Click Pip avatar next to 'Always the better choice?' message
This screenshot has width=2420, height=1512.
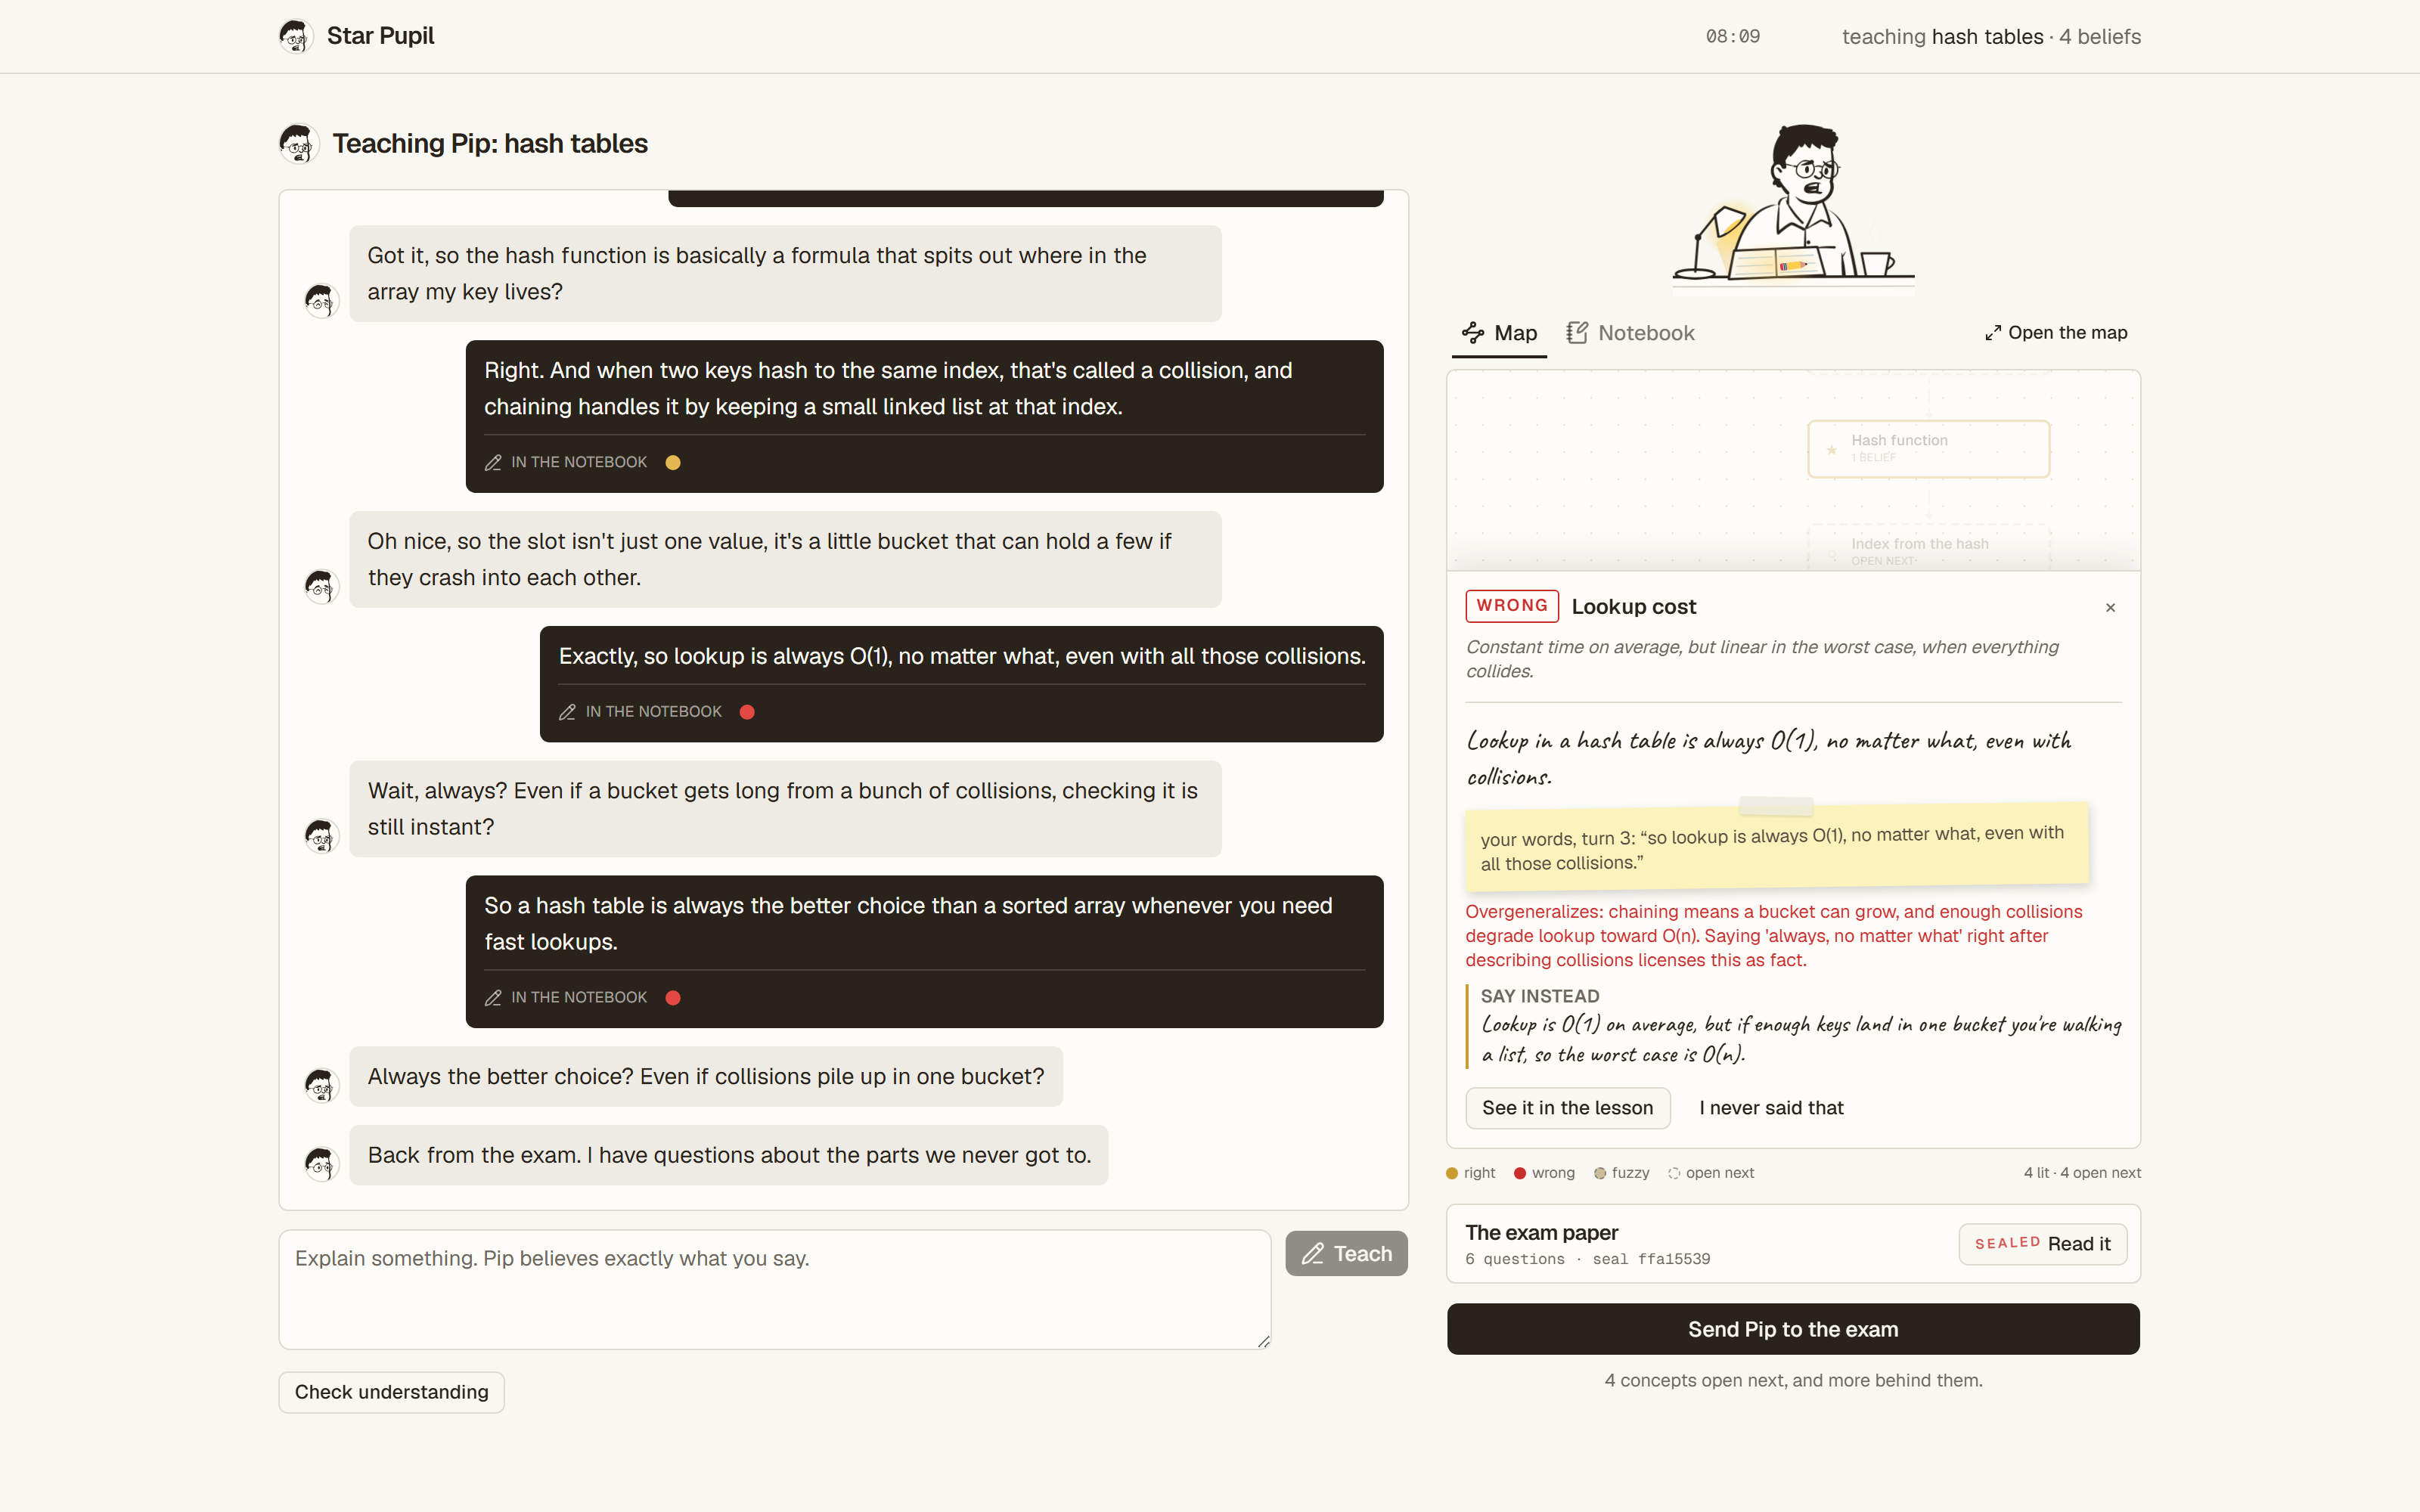point(322,1085)
